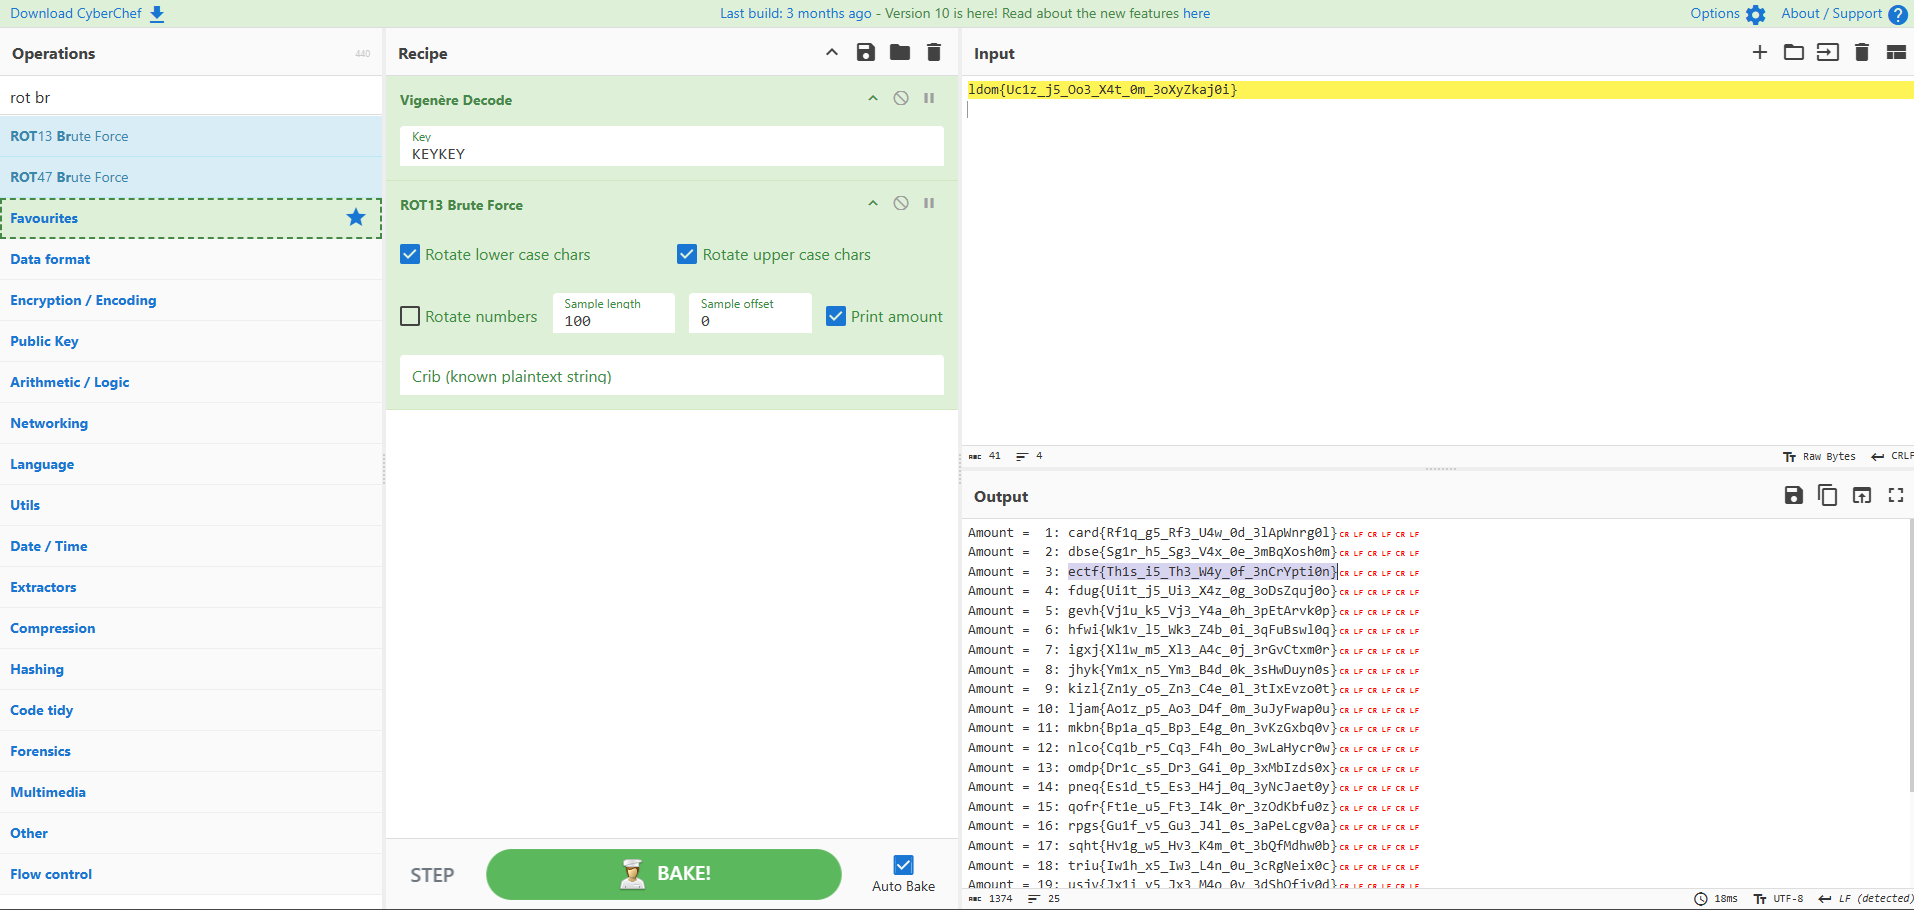Toggle Rotate upper case chars checkbox
Viewport: 1914px width, 910px height.
tap(687, 254)
